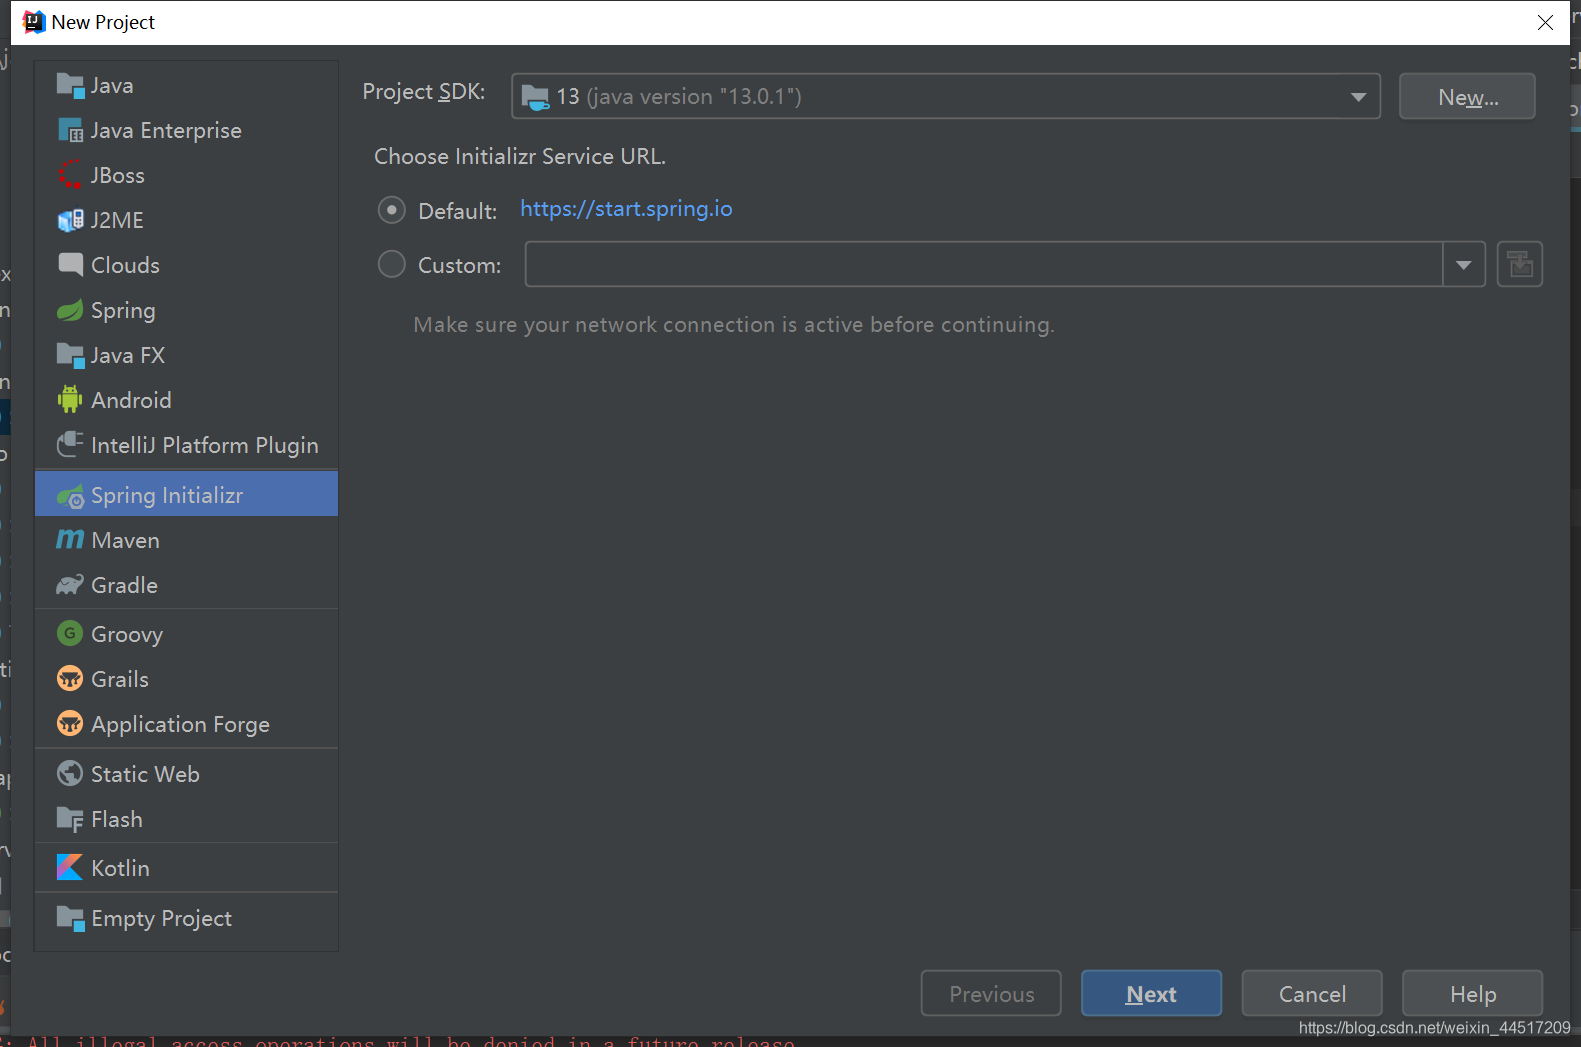Click the Android robot icon

(70, 400)
